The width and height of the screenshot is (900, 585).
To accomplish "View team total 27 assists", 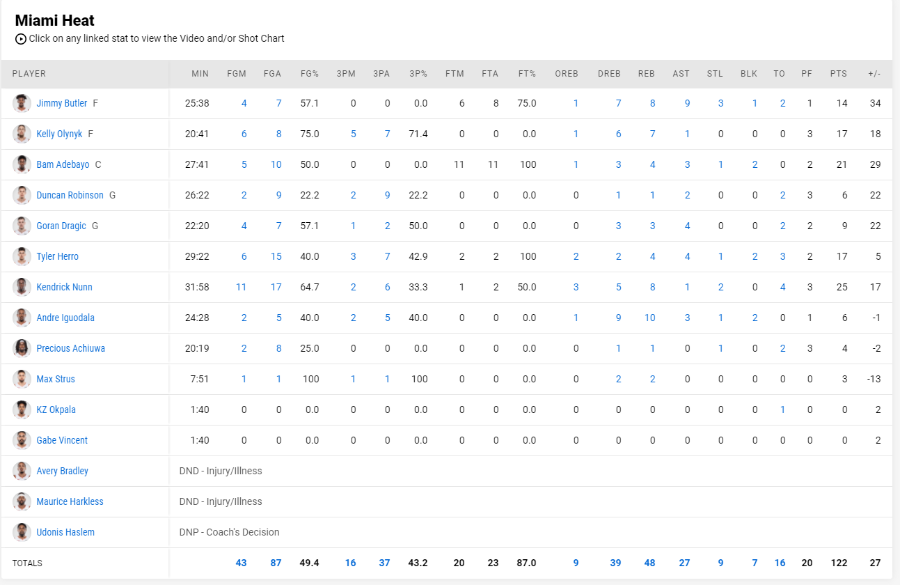I will [685, 563].
